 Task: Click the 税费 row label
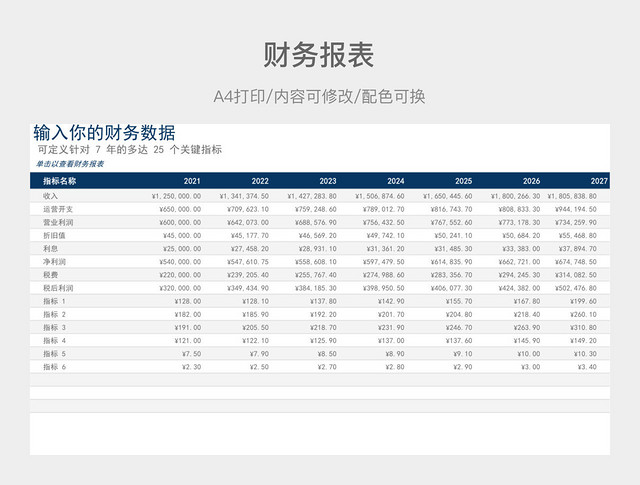click(x=51, y=275)
